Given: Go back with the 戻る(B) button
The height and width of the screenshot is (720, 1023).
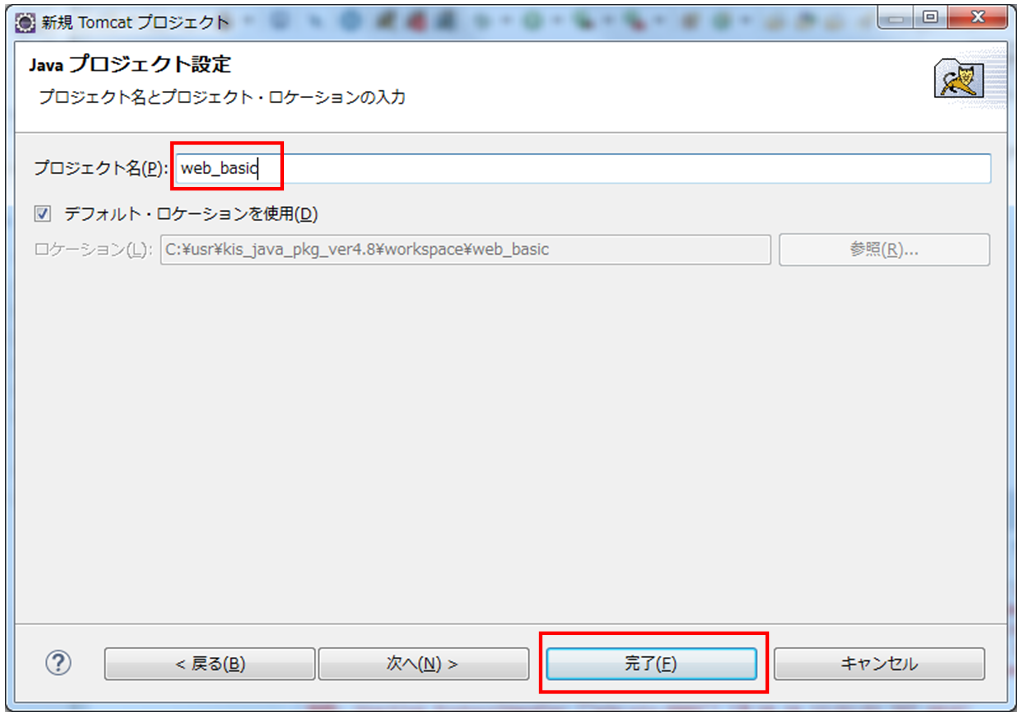Looking at the screenshot, I should click(x=210, y=664).
